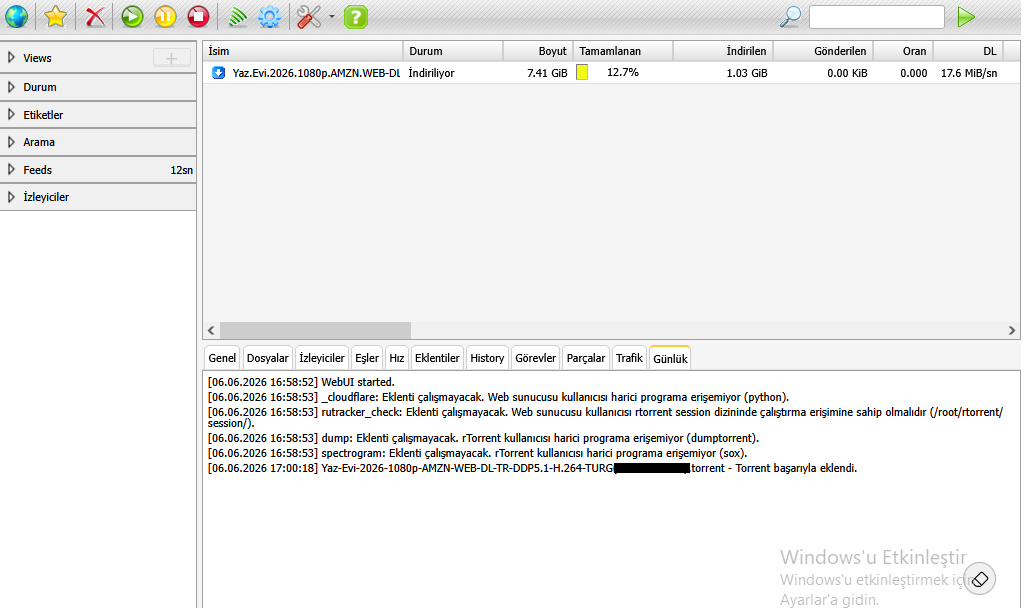Click the star create torrent icon
The width and height of the screenshot is (1024, 608).
(x=56, y=16)
